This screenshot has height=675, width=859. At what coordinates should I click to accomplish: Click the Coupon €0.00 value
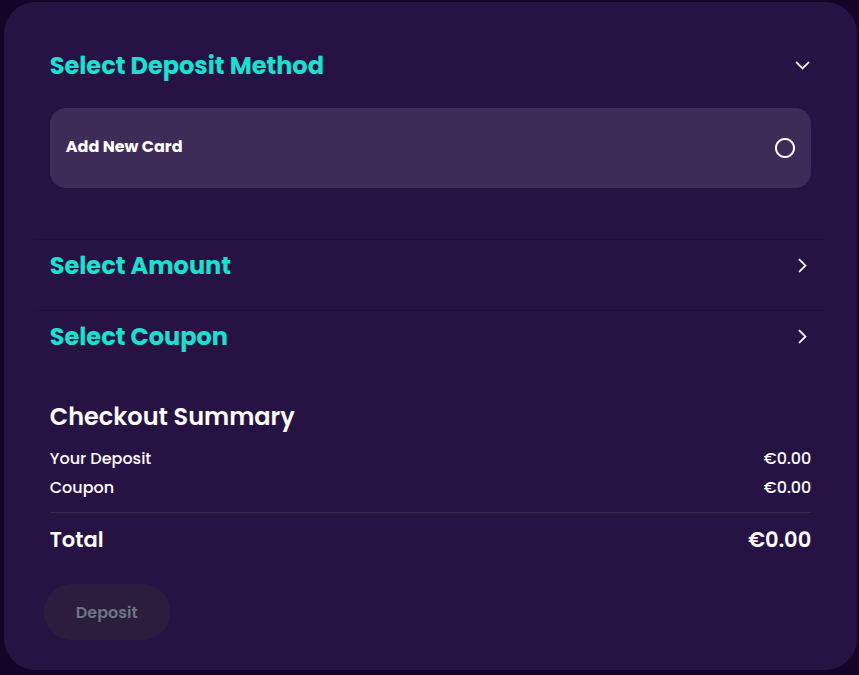click(x=787, y=488)
